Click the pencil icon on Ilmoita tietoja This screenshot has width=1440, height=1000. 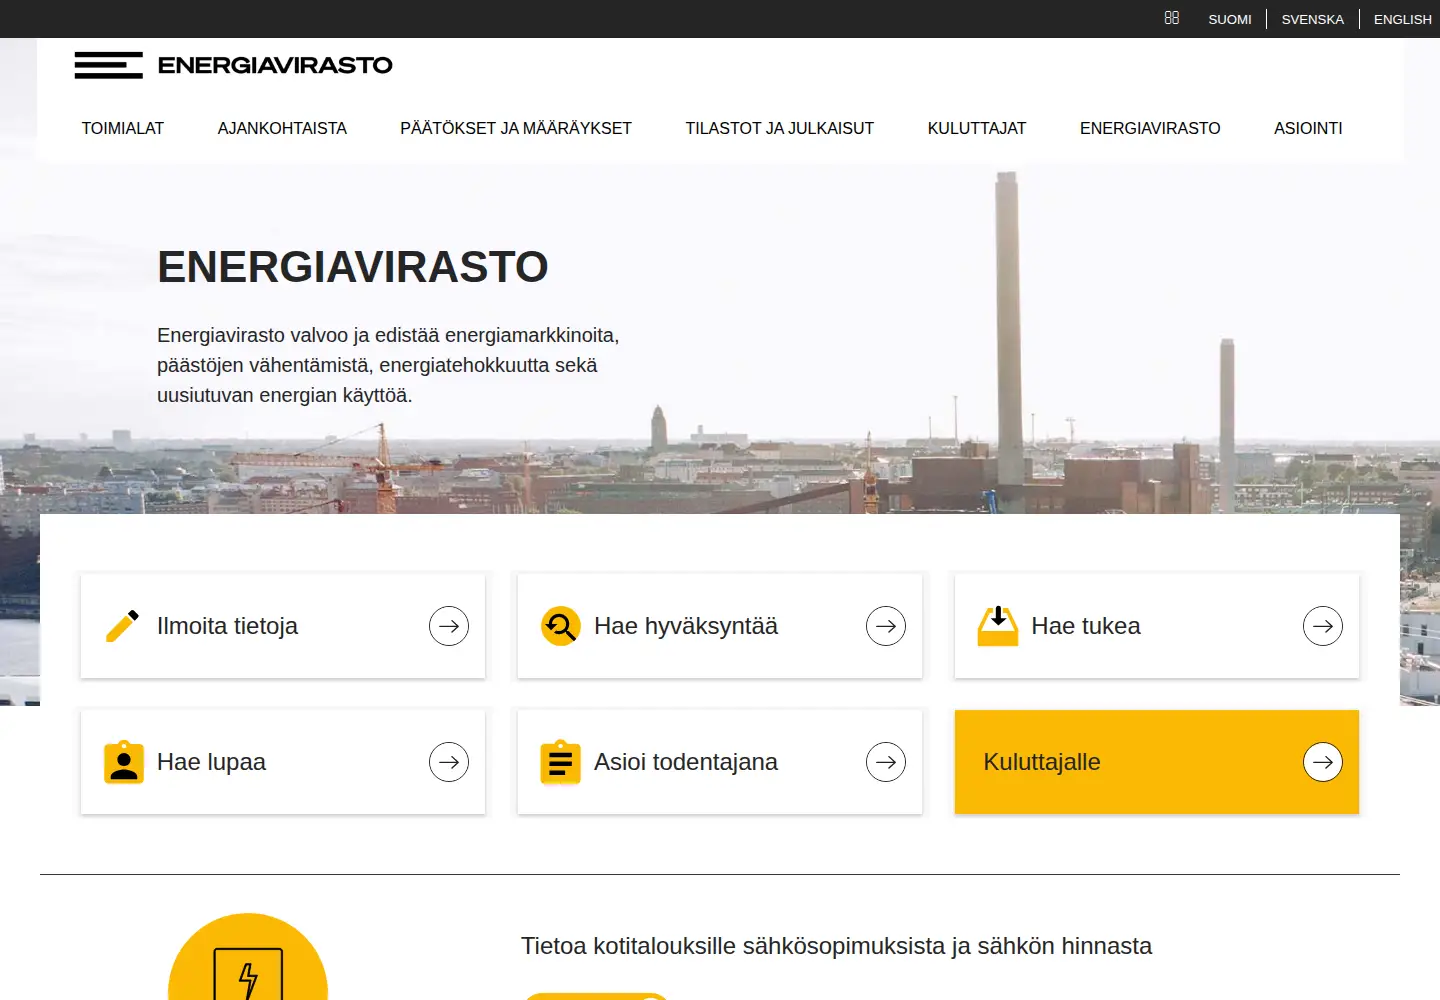point(122,626)
